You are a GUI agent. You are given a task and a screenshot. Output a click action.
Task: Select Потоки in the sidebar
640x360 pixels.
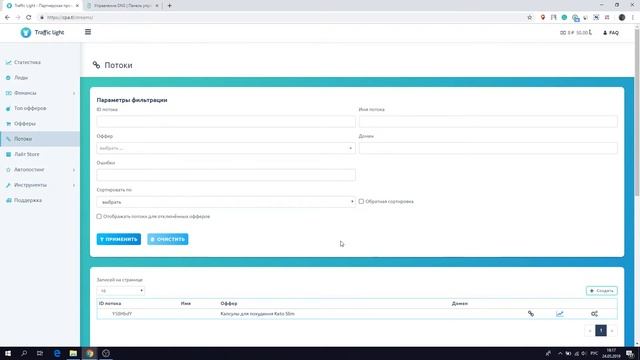[40, 139]
